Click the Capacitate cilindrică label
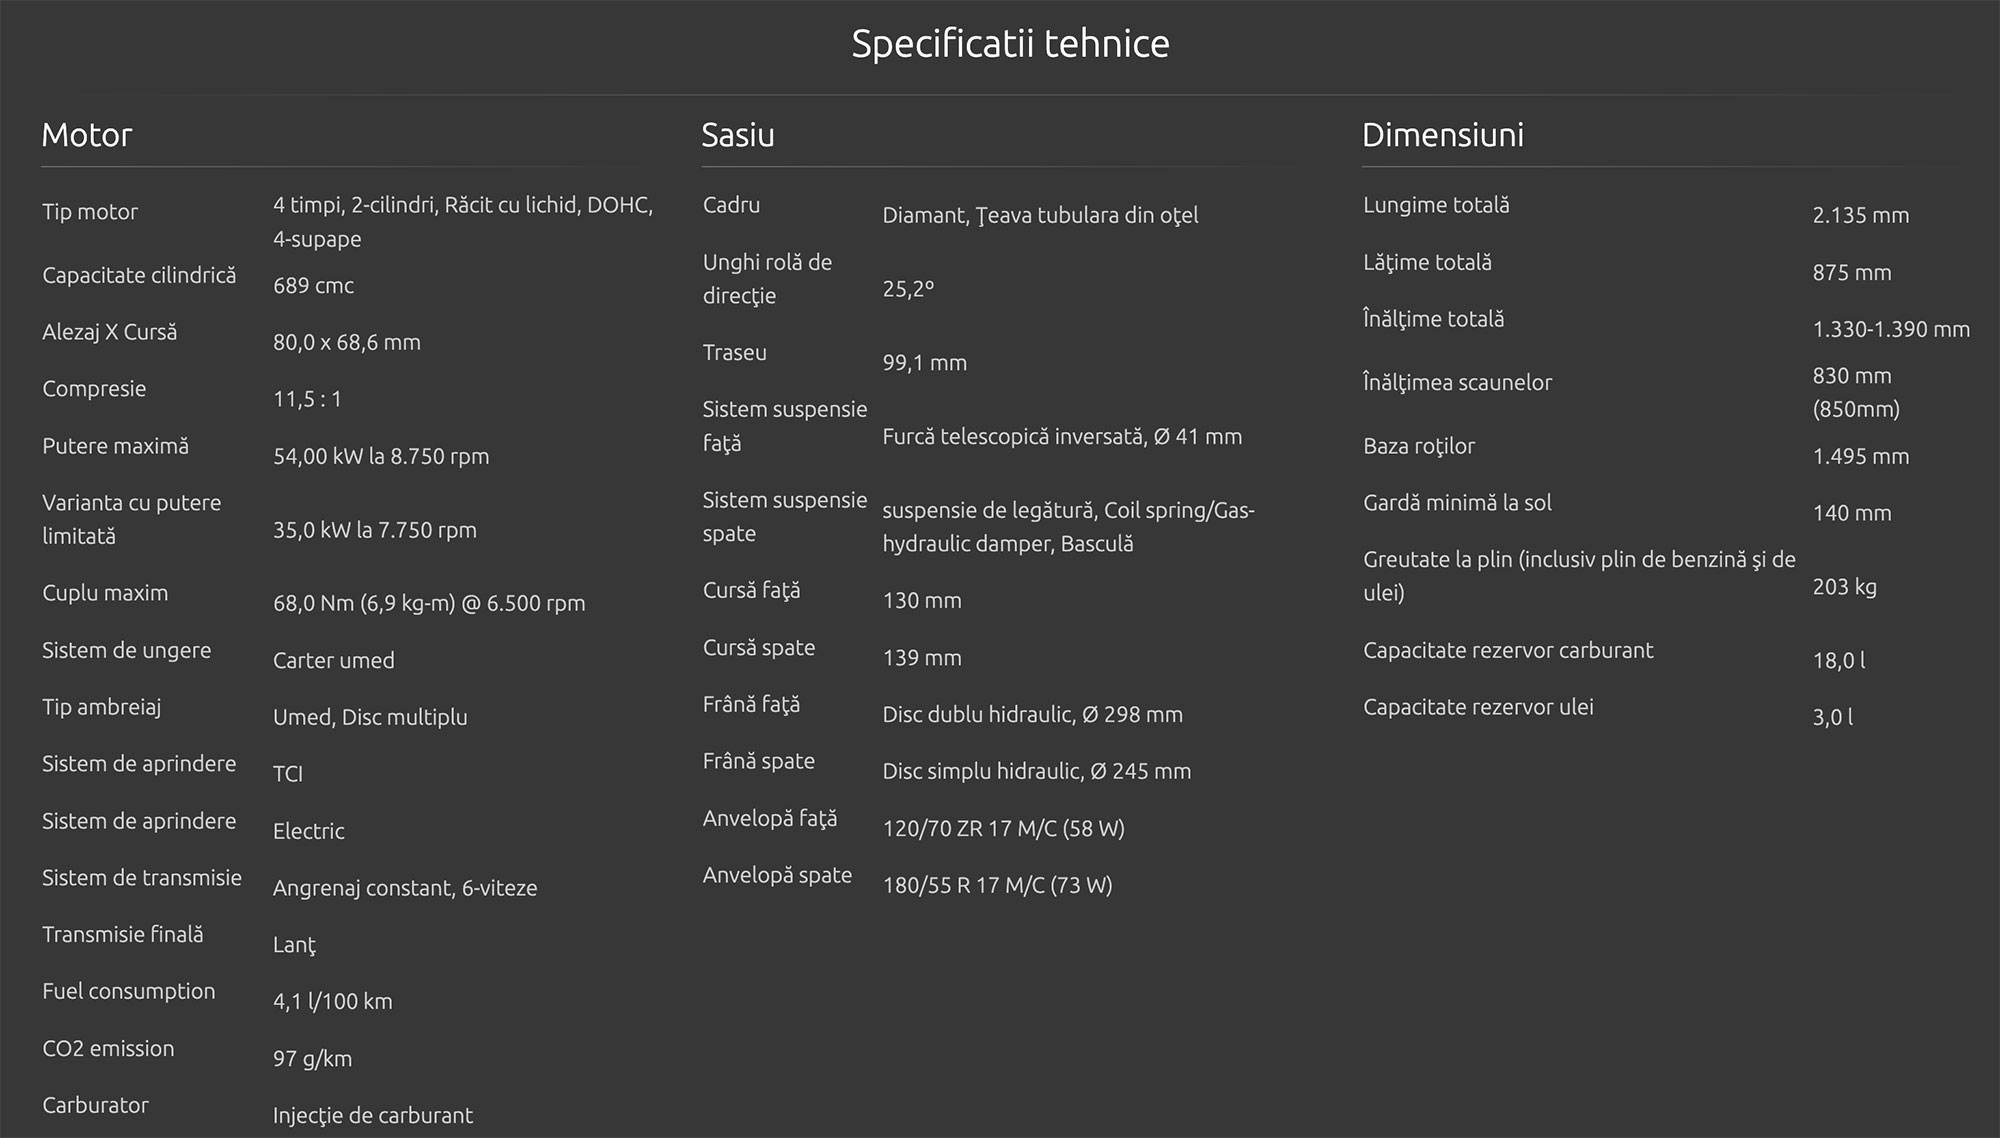The height and width of the screenshot is (1138, 2000). point(139,275)
